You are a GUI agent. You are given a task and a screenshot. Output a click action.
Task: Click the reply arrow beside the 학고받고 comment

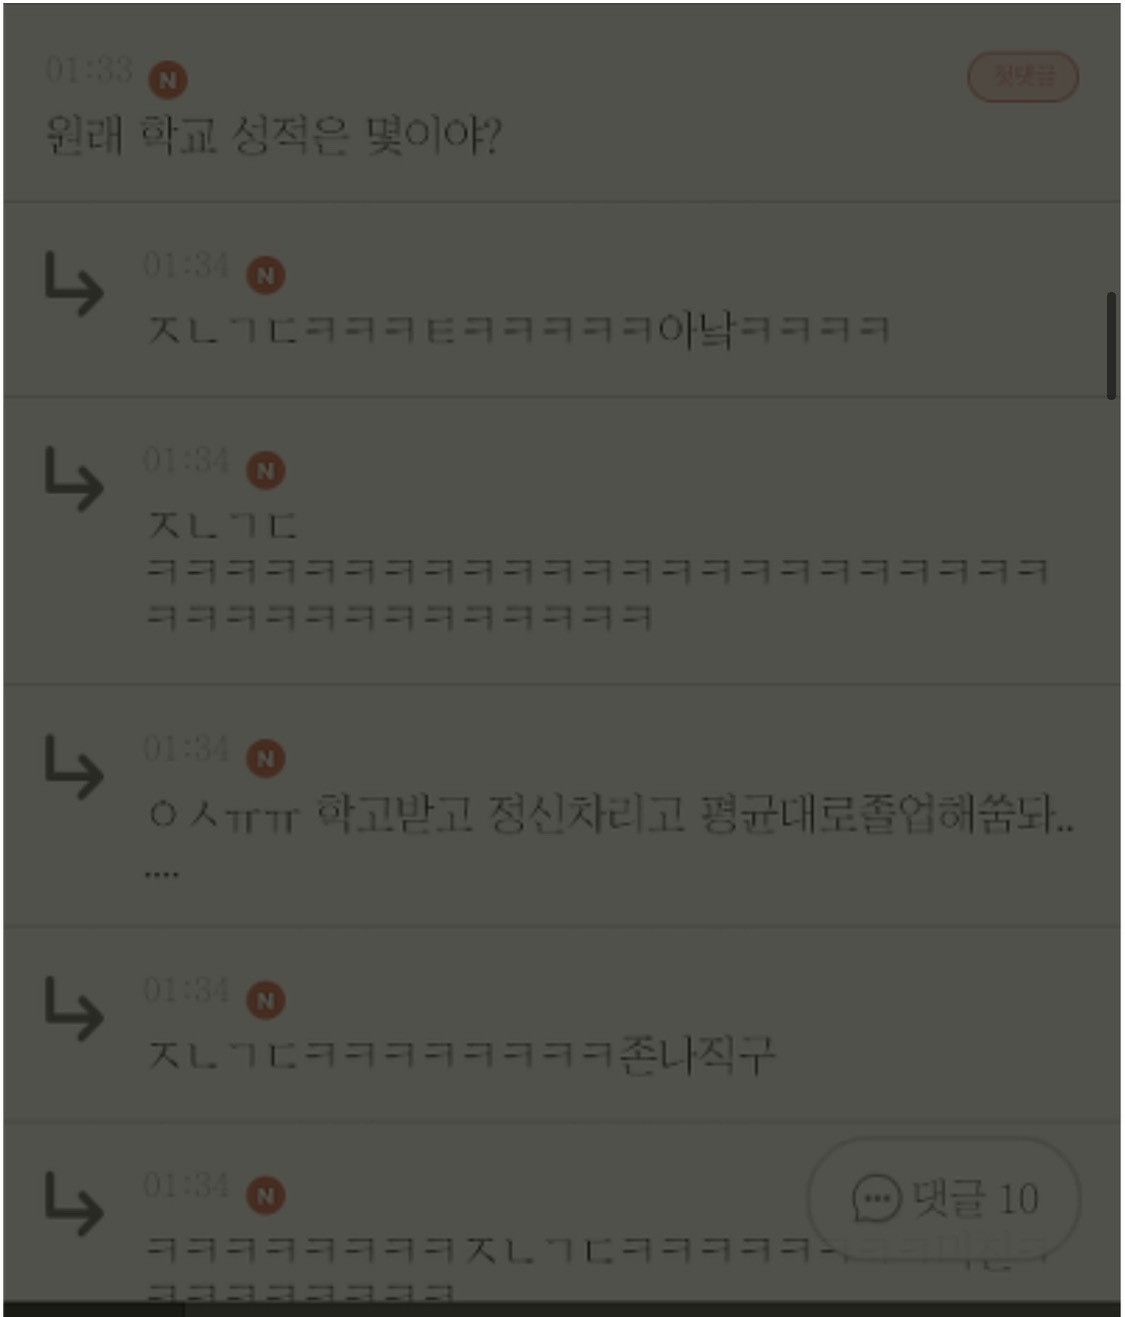coord(74,767)
